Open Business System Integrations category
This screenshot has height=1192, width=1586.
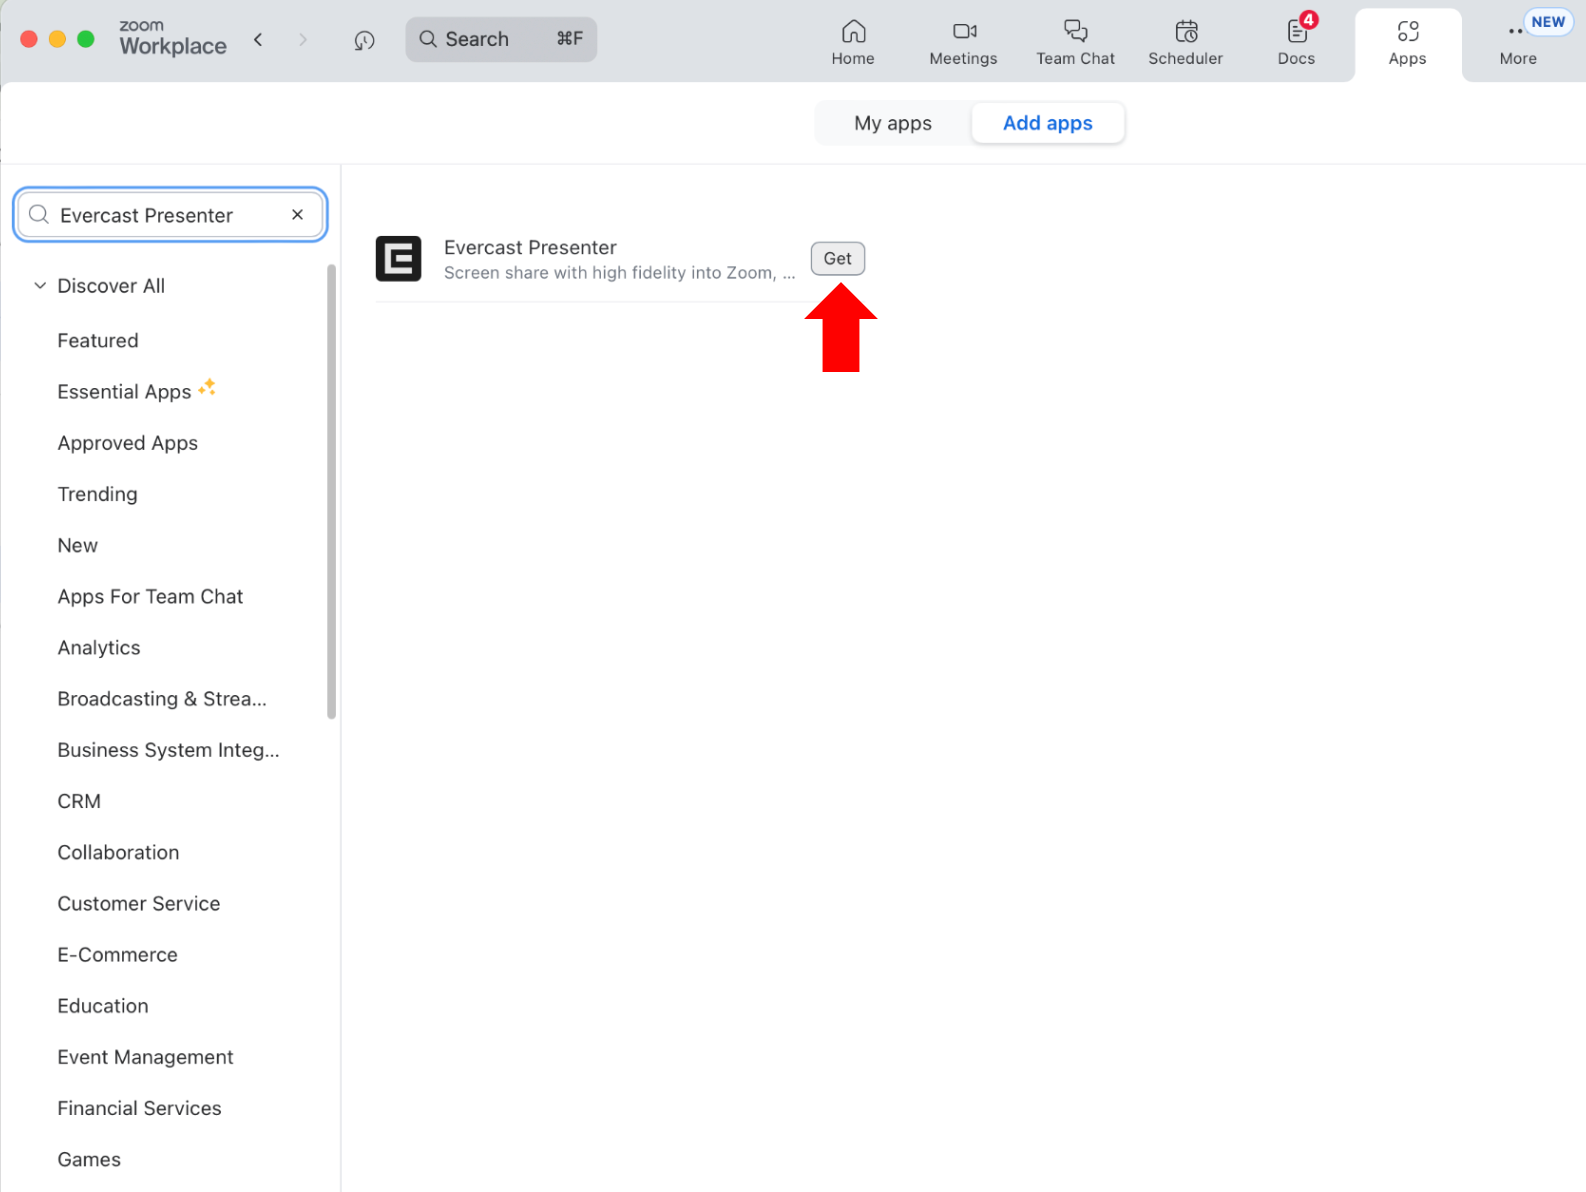click(x=168, y=750)
